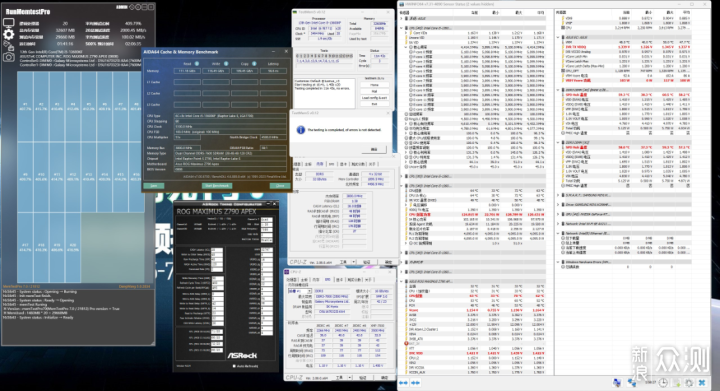Click the Close button in AIDA64 benchmark window
Image resolution: width=720 pixels, height=391 pixels.
[x=280, y=186]
